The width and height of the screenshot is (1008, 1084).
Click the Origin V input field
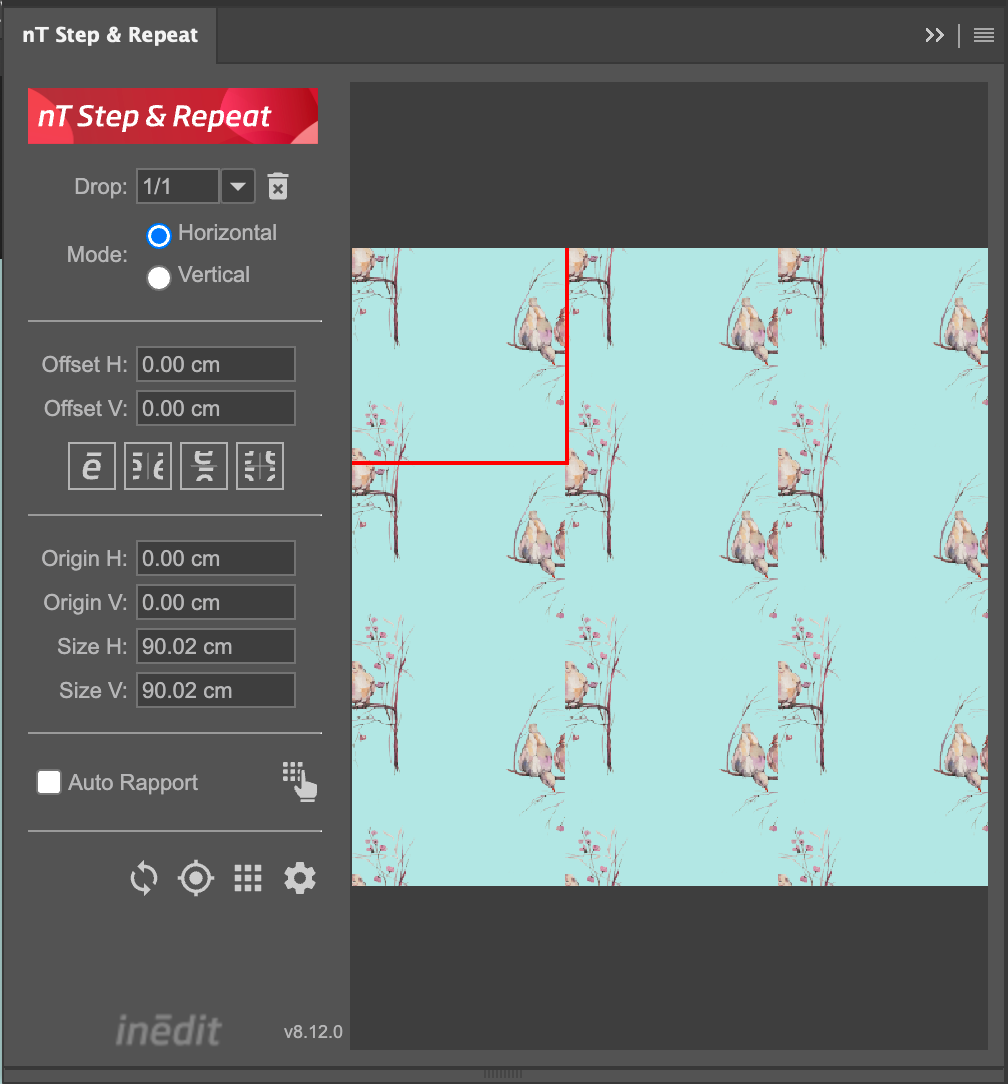(216, 602)
